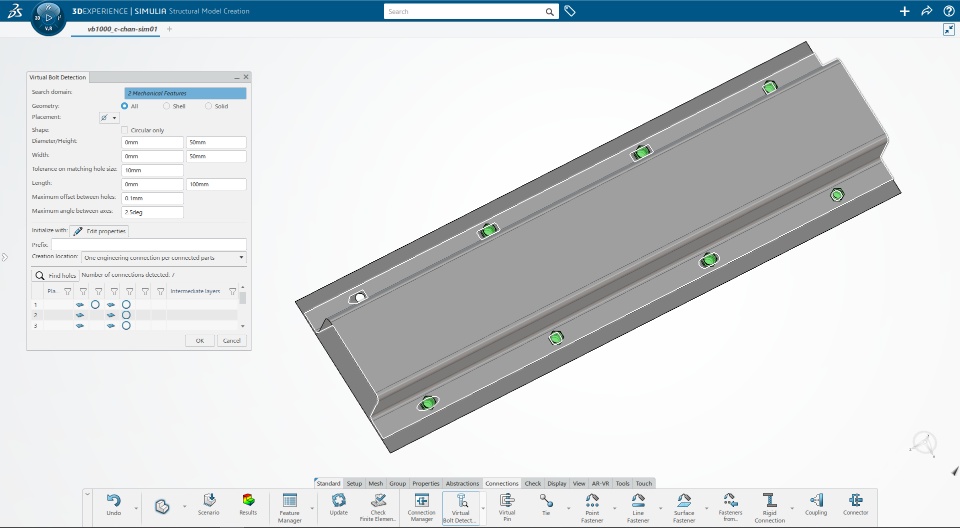This screenshot has height=528, width=960.
Task: Click the Intermediate layers filter icon
Action: pyautogui.click(x=232, y=292)
